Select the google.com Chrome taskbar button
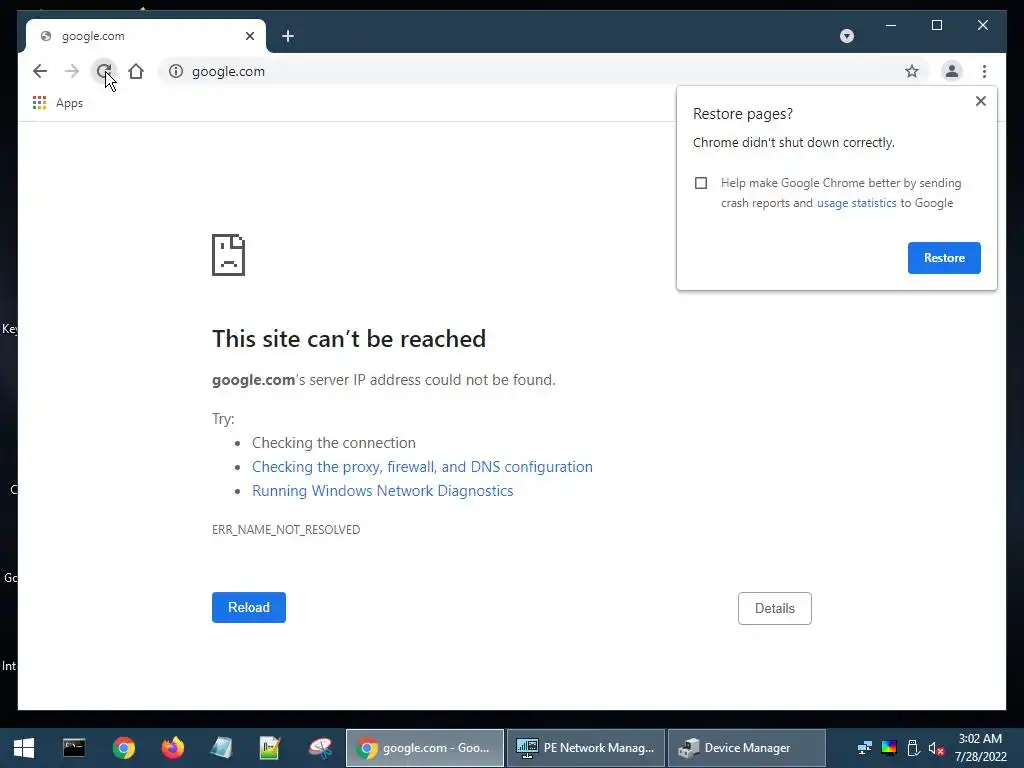Screen dimensions: 1024x768 (424, 748)
